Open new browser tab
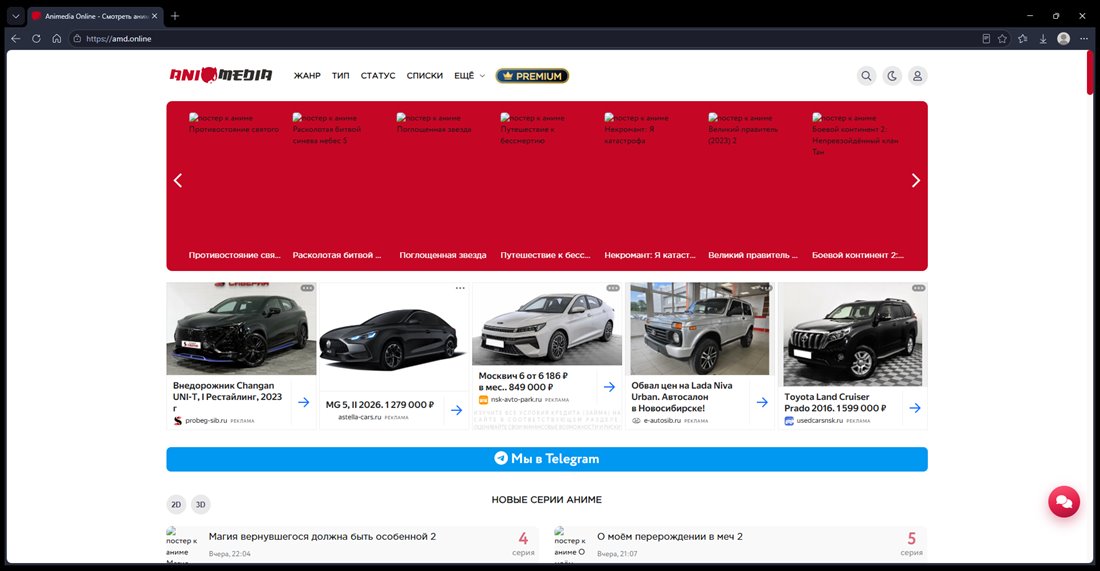Image resolution: width=1100 pixels, height=571 pixels. coord(175,15)
